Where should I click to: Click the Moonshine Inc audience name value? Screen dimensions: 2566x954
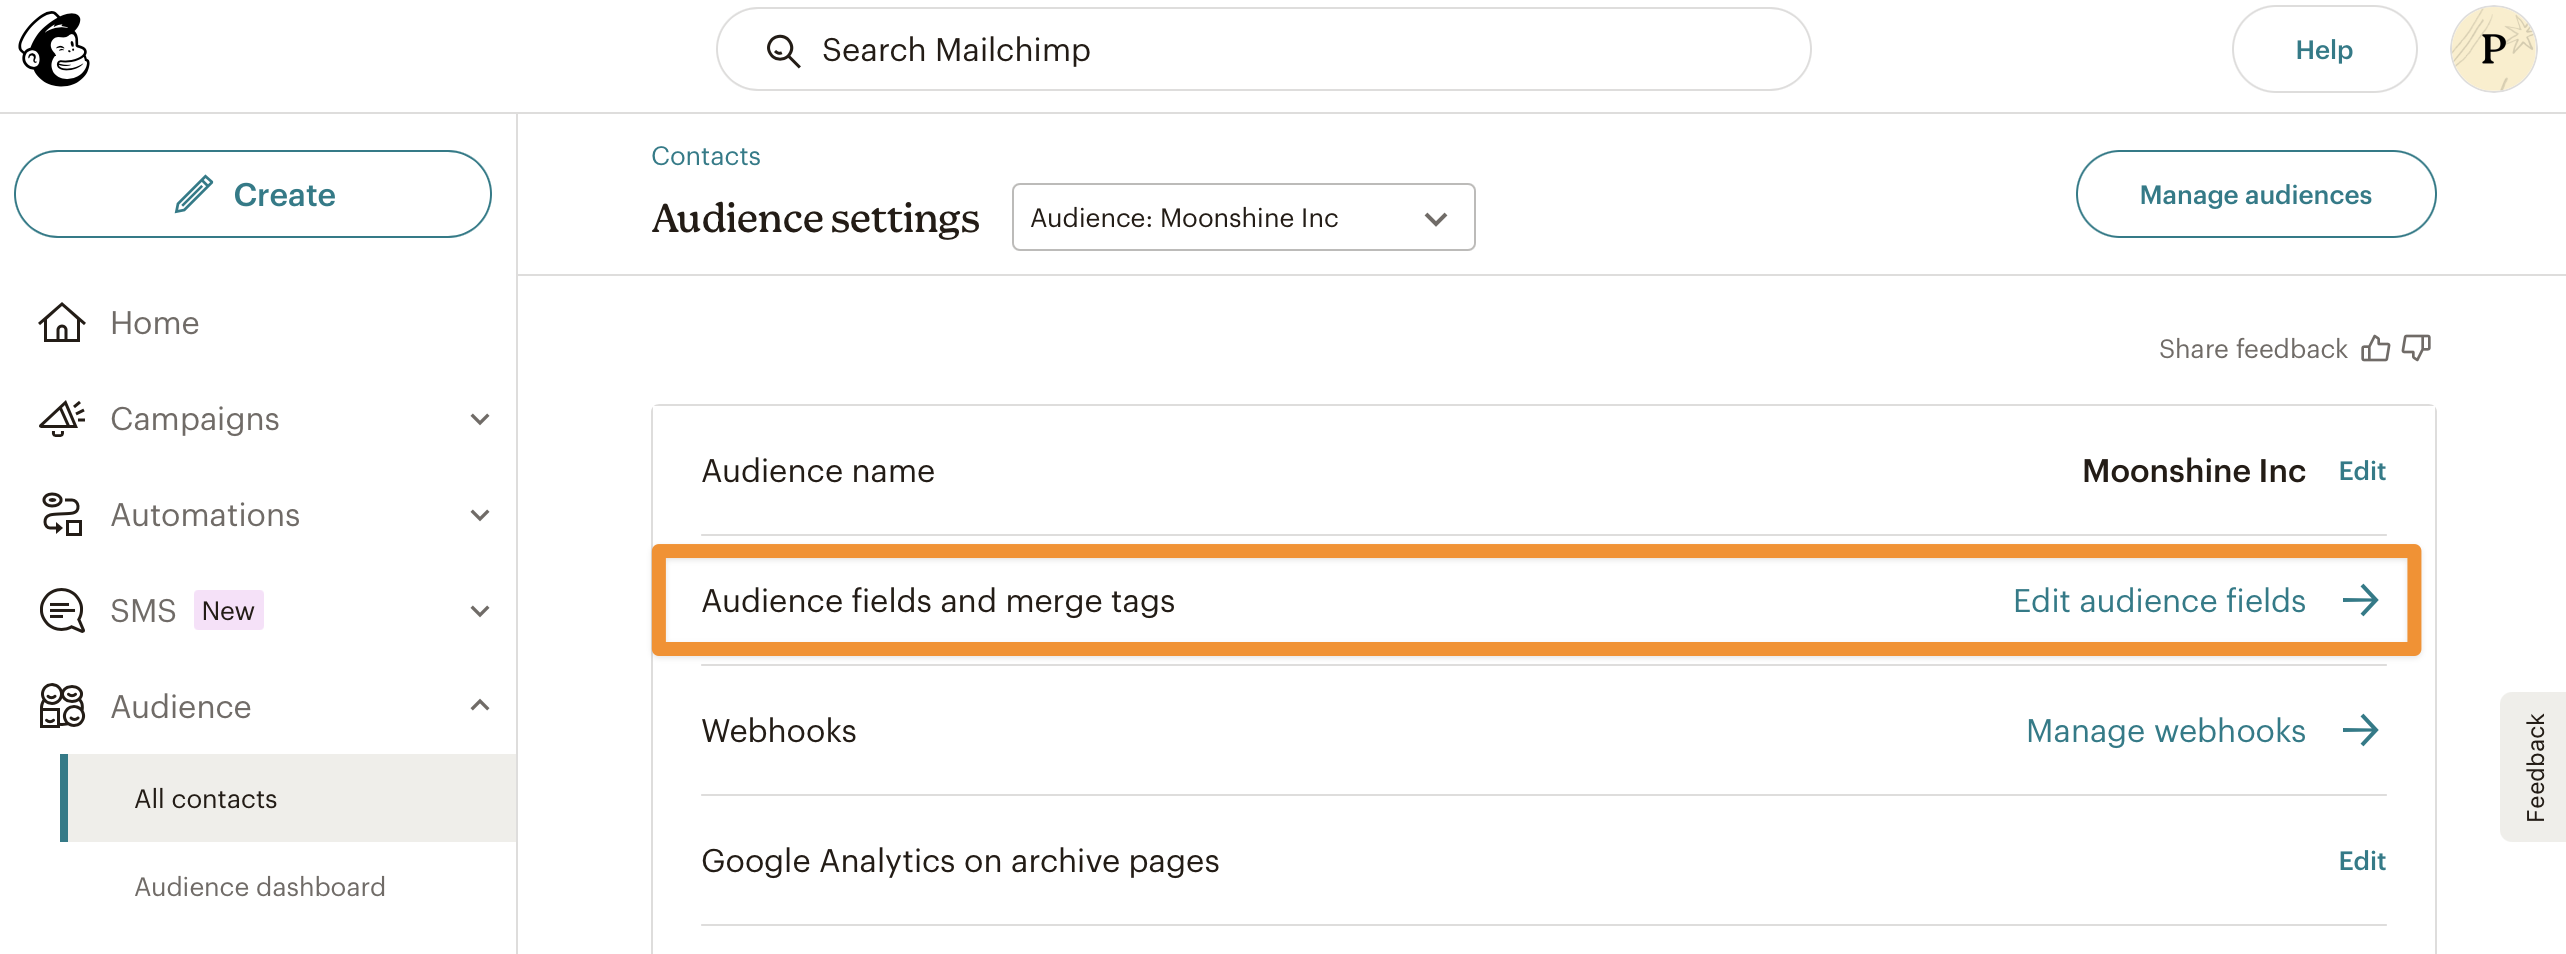tap(2194, 471)
